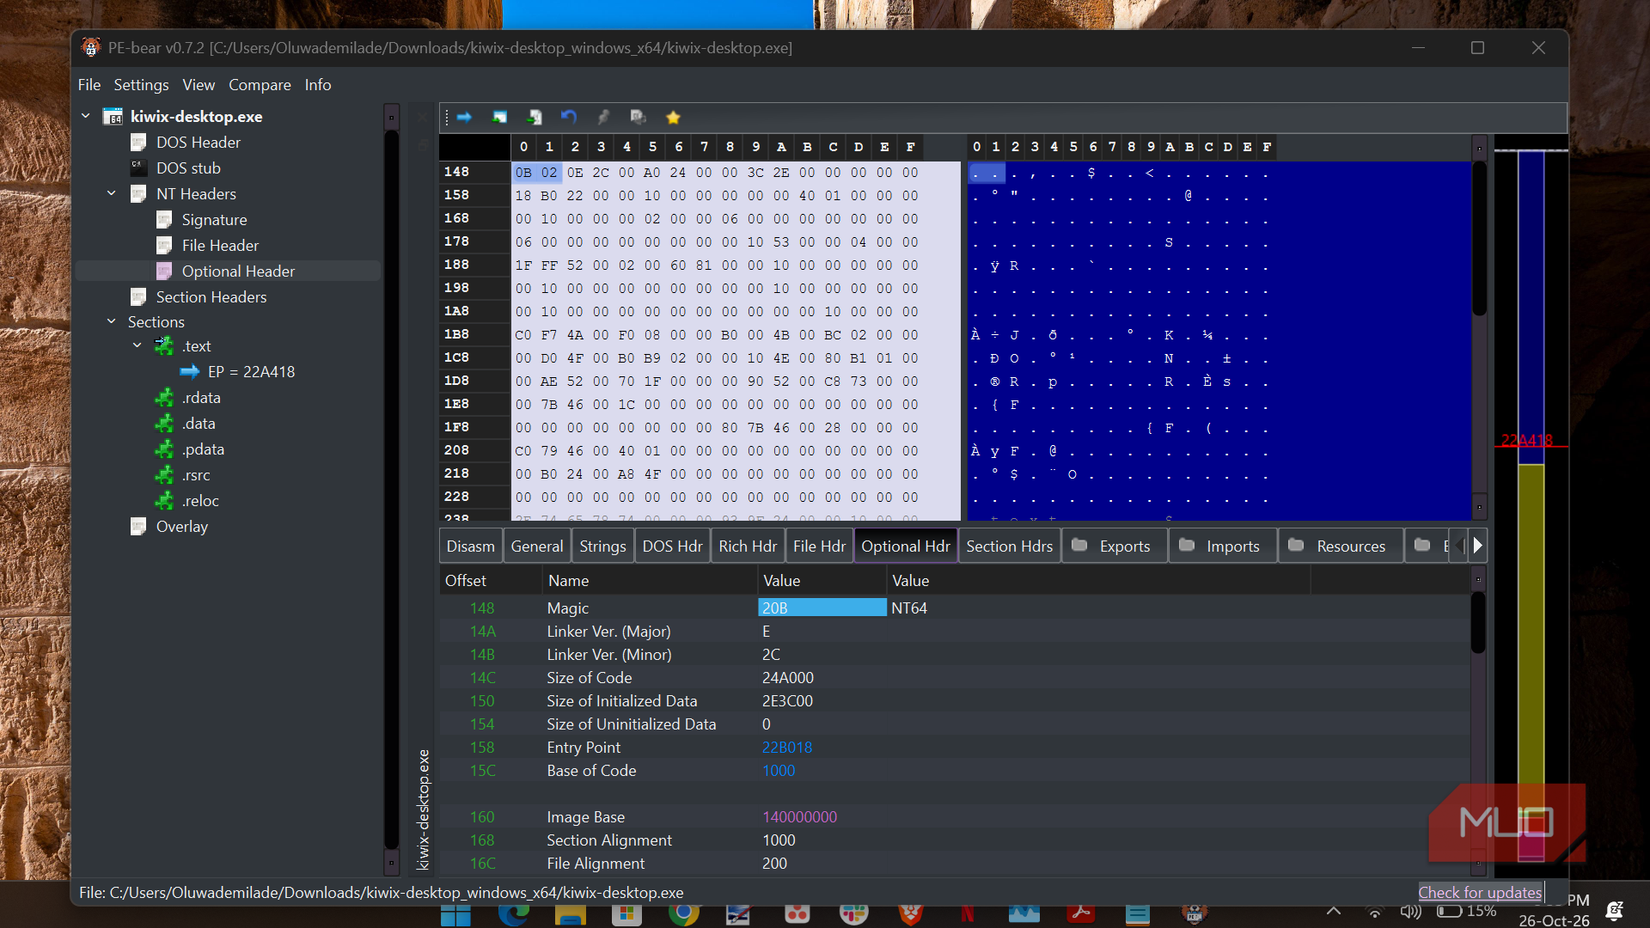Click the grey PE copy toolbar icon

pos(638,117)
